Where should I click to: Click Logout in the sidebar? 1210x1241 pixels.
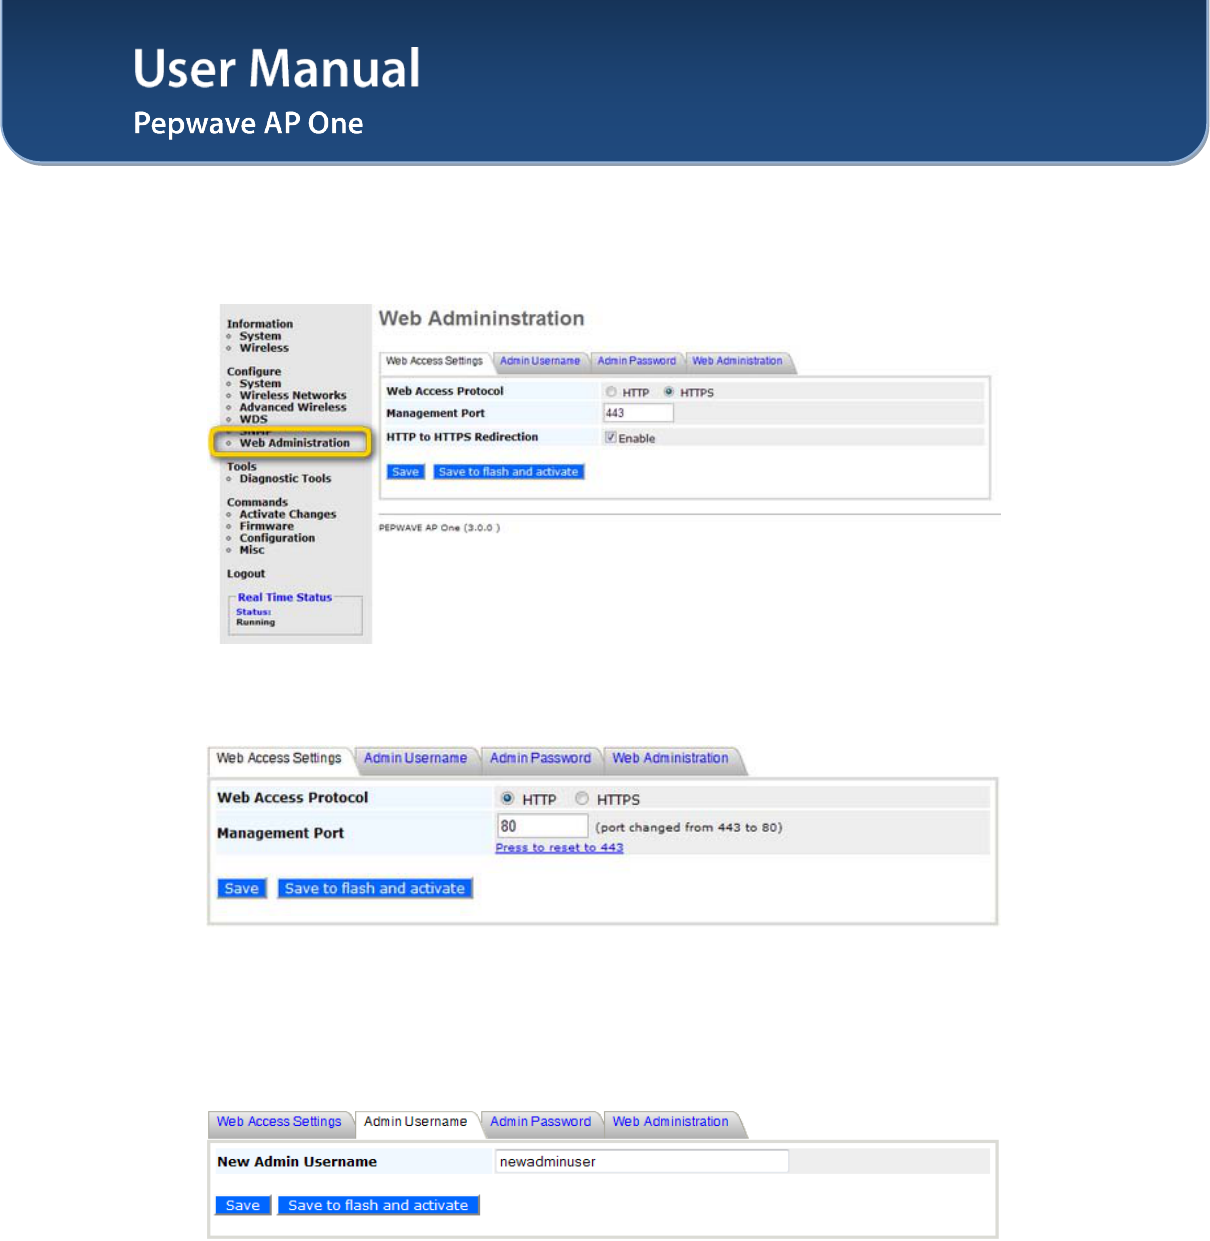[x=246, y=574]
